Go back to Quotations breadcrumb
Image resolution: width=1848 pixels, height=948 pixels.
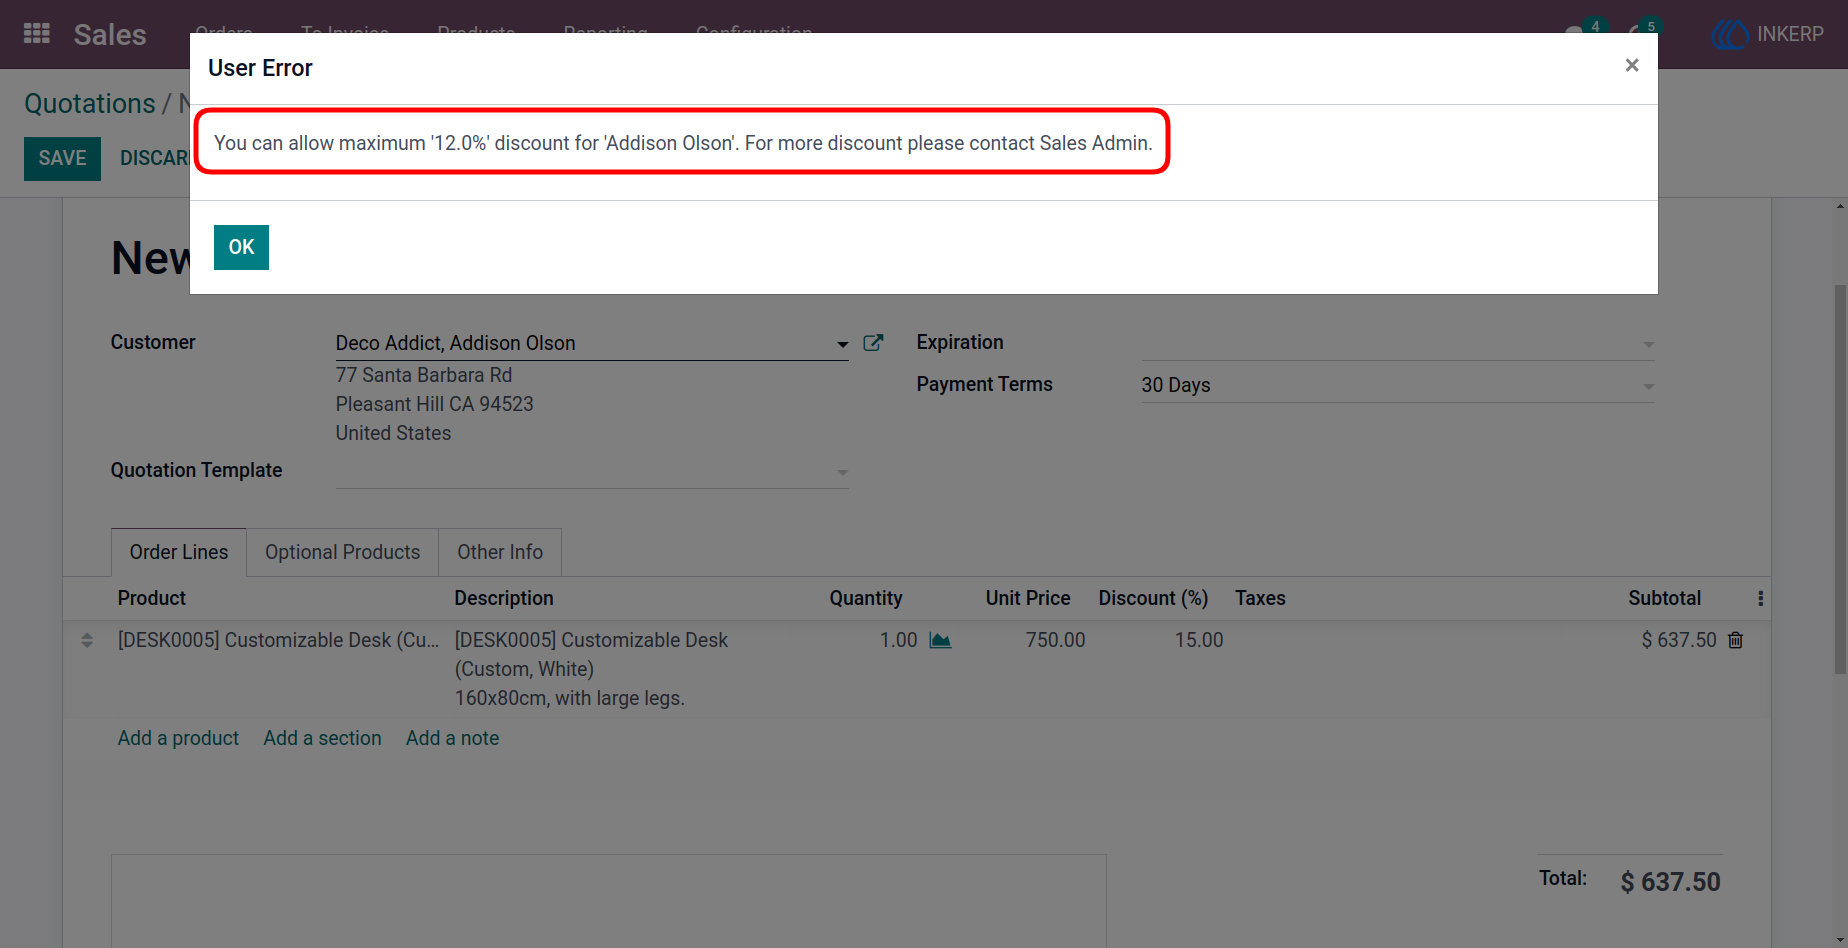(90, 103)
